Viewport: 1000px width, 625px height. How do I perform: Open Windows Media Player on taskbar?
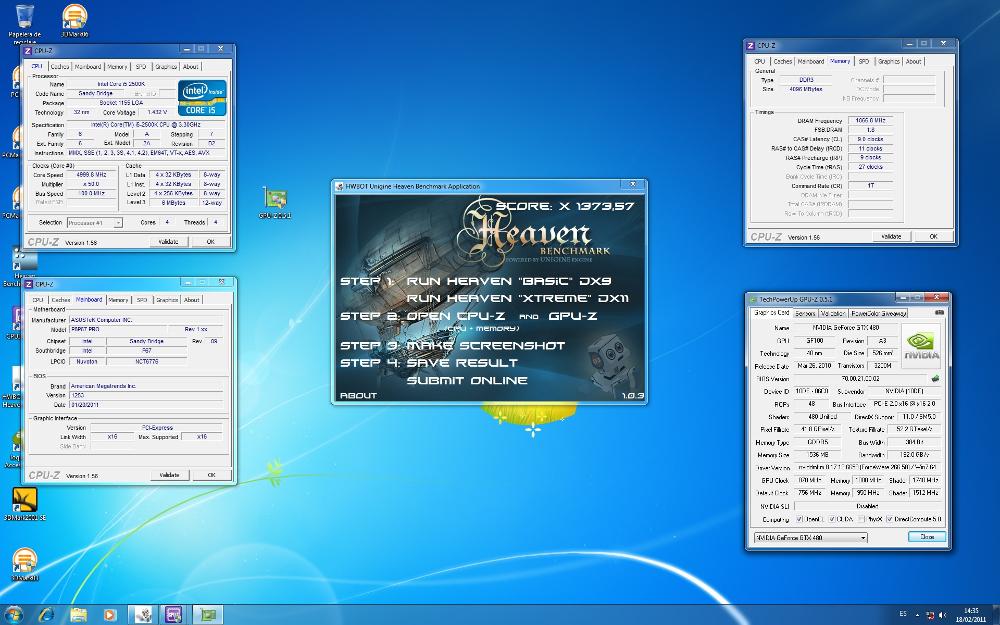(x=110, y=615)
